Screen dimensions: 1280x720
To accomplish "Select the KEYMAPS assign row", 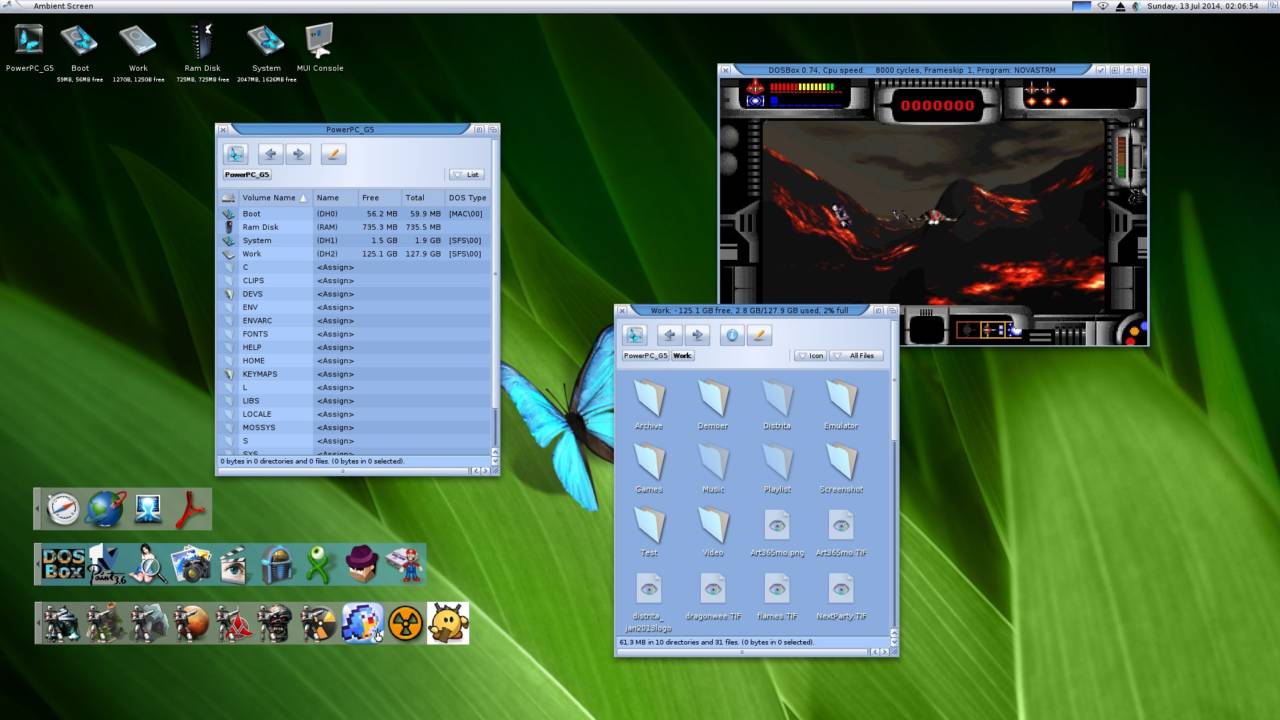I will [x=355, y=374].
